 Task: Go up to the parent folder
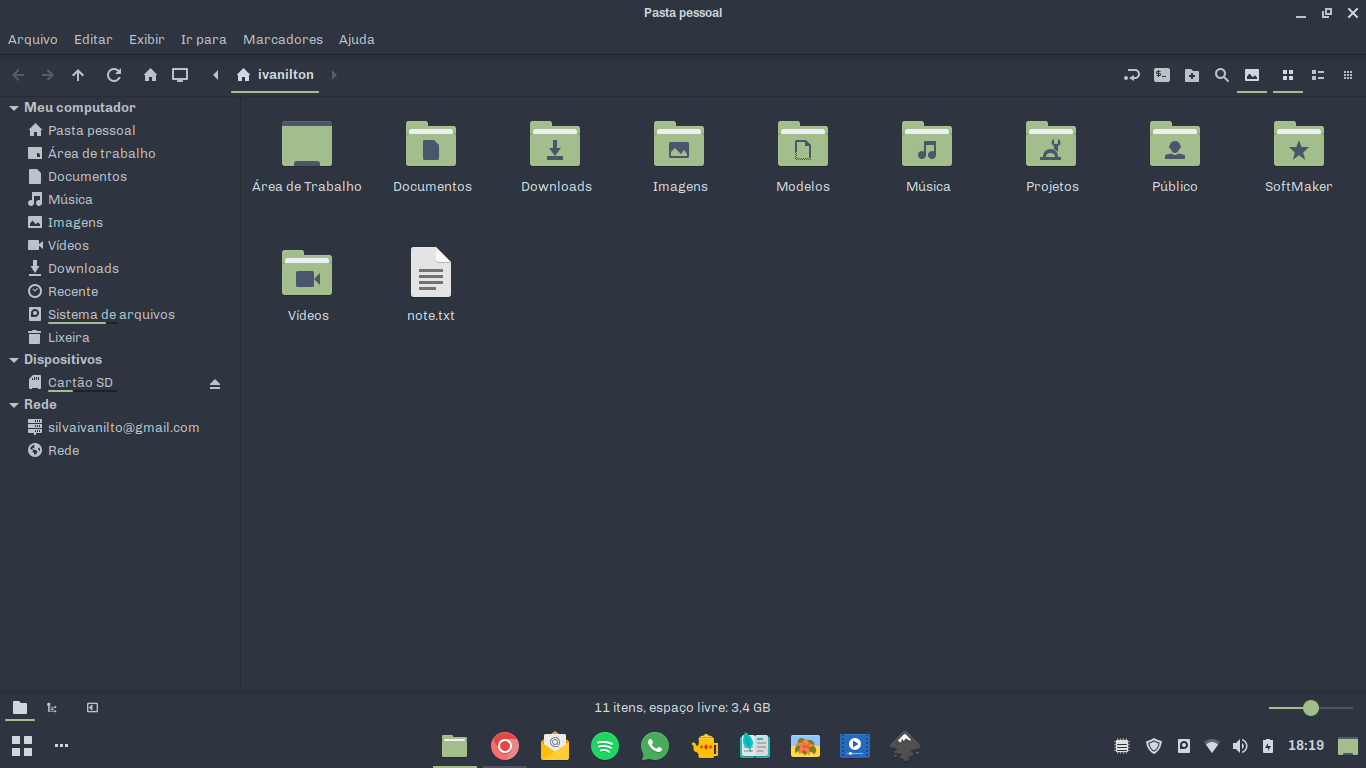coord(78,75)
